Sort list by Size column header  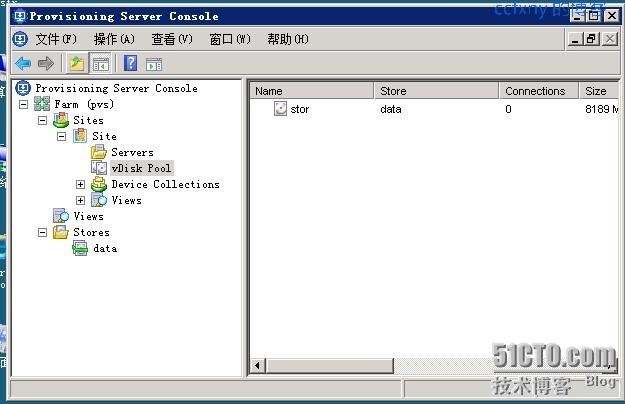[x=598, y=91]
